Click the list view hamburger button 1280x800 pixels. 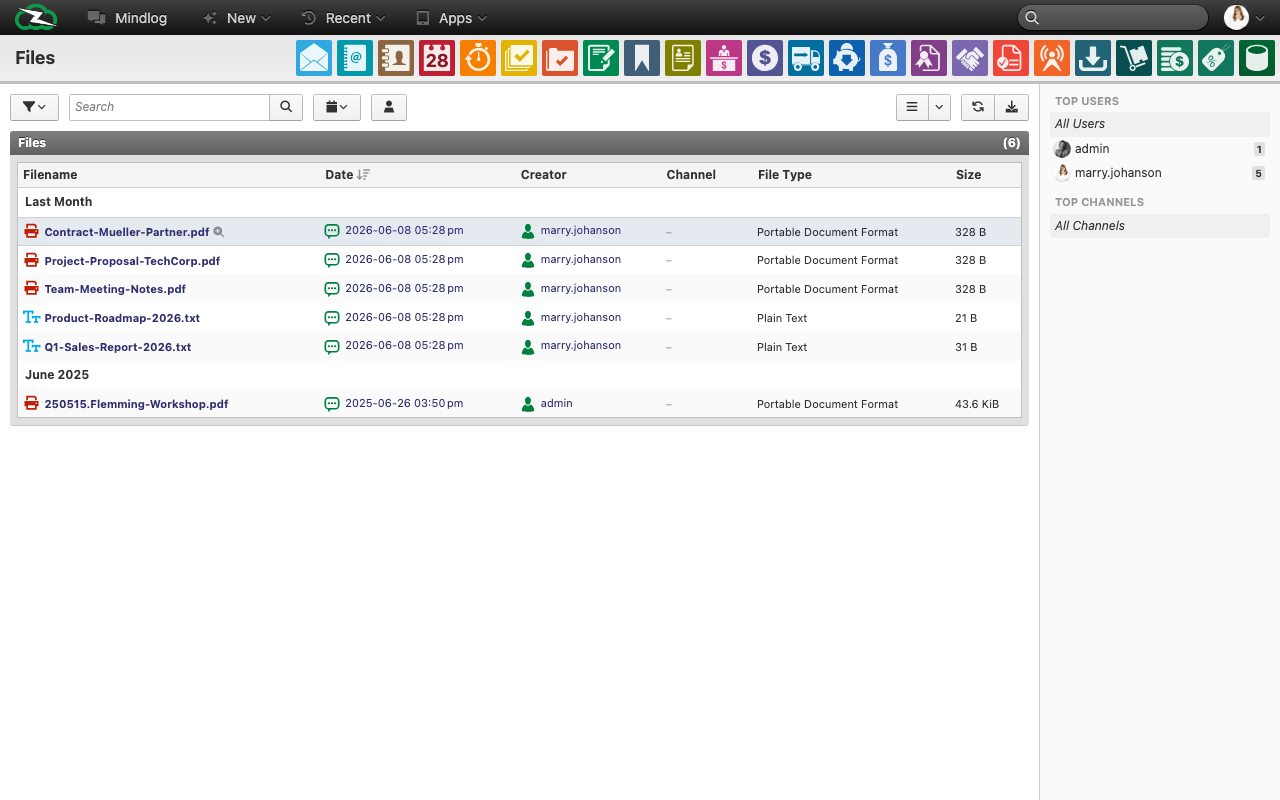point(912,107)
